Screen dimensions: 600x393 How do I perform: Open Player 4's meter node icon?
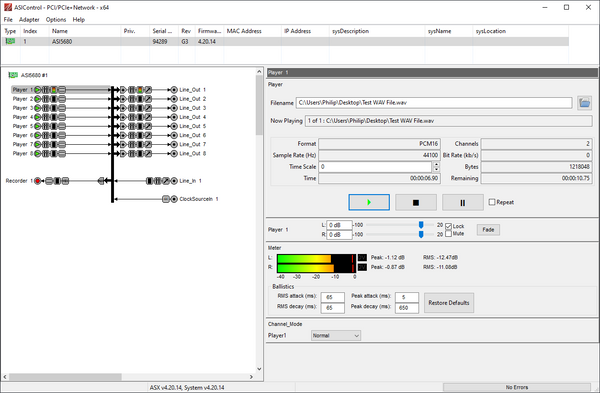coord(54,117)
